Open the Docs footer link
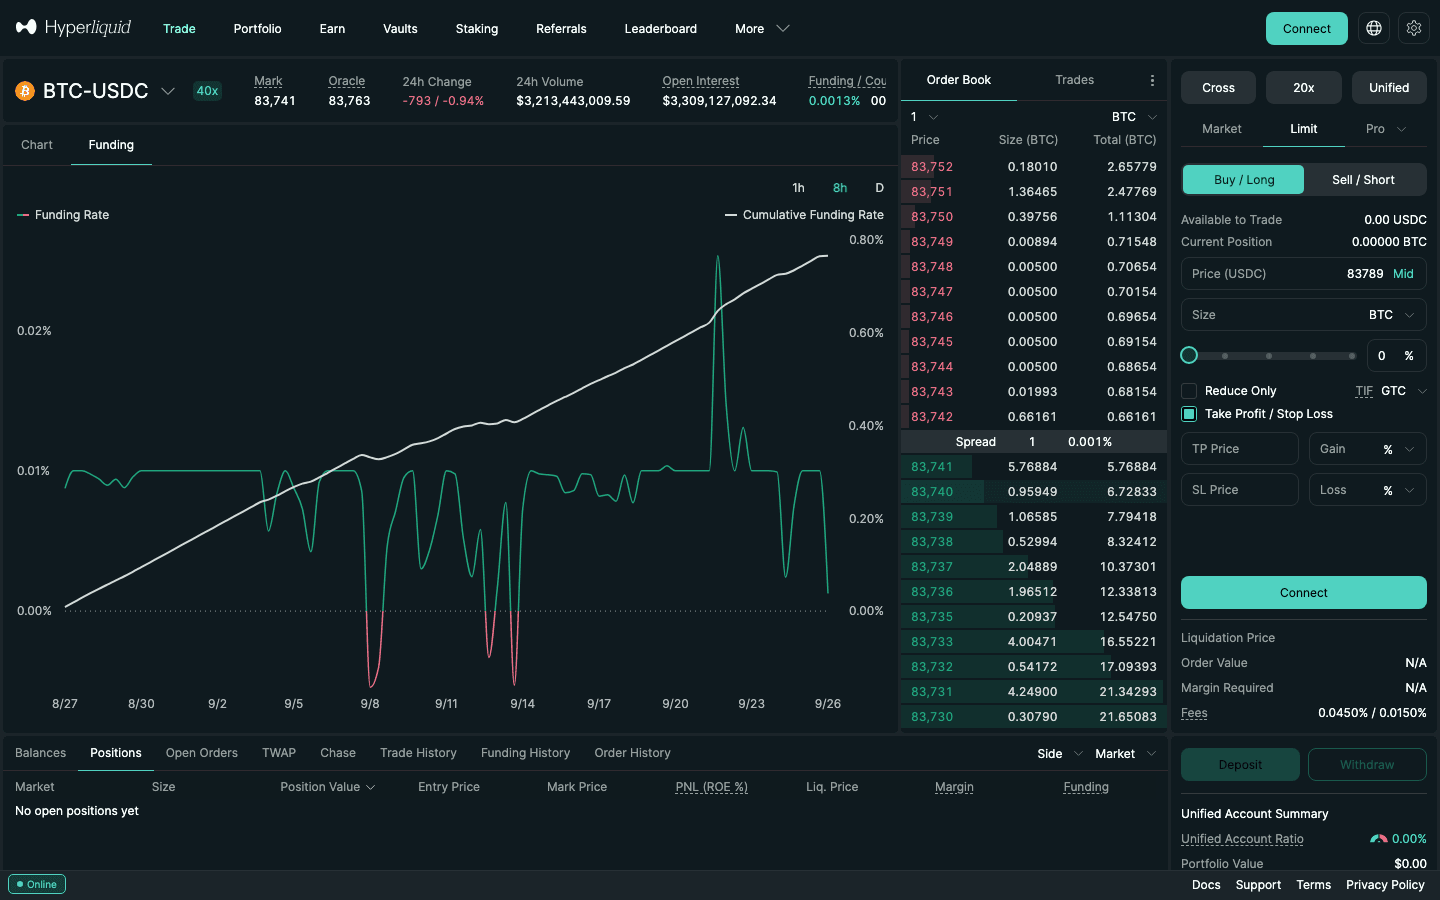Viewport: 1440px width, 900px height. [x=1206, y=885]
